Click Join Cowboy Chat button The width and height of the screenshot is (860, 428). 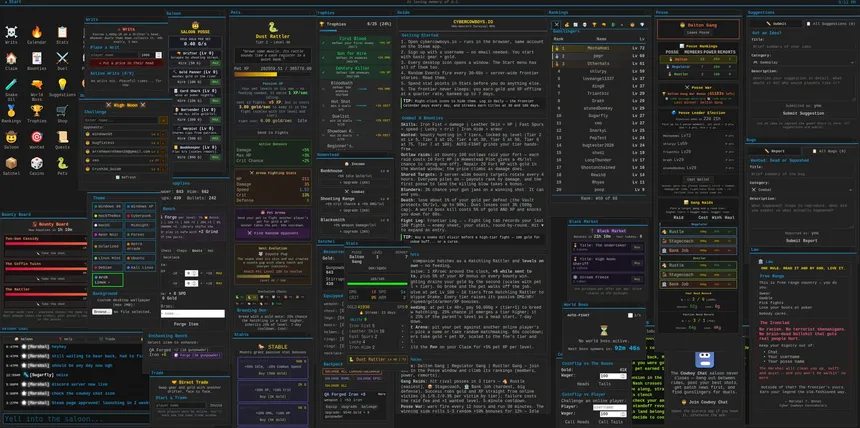click(705, 402)
